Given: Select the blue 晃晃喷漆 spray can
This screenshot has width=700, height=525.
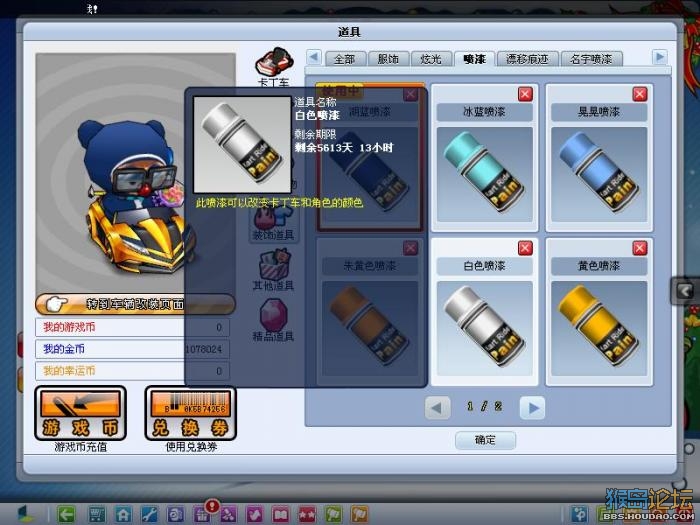Looking at the screenshot, I should point(599,174).
